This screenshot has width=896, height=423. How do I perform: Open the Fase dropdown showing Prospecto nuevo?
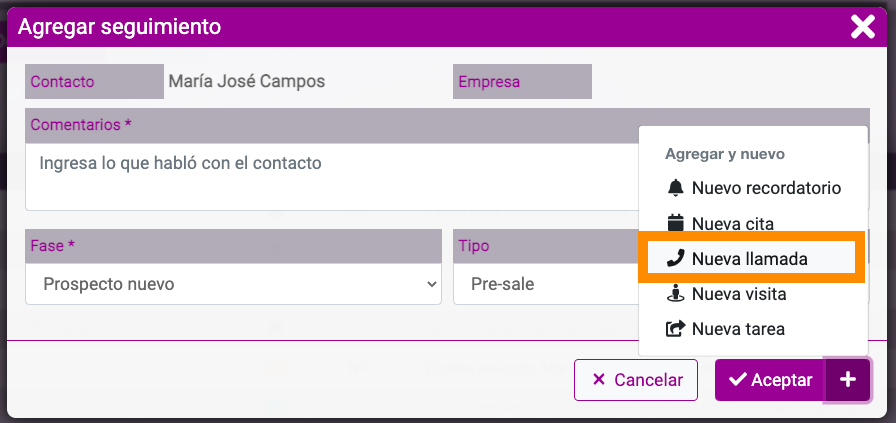(x=233, y=284)
